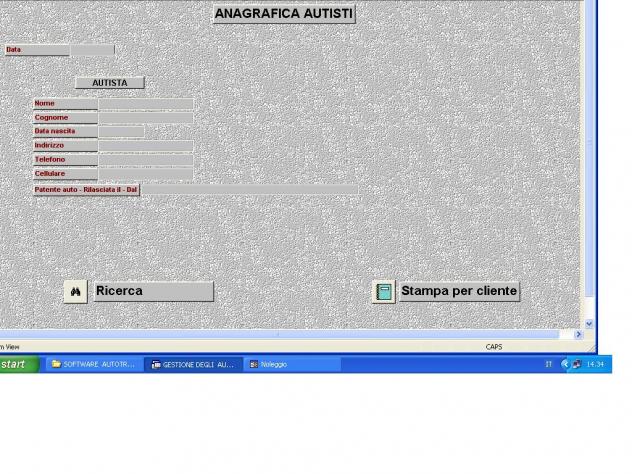Click the Cognome label

65,118
